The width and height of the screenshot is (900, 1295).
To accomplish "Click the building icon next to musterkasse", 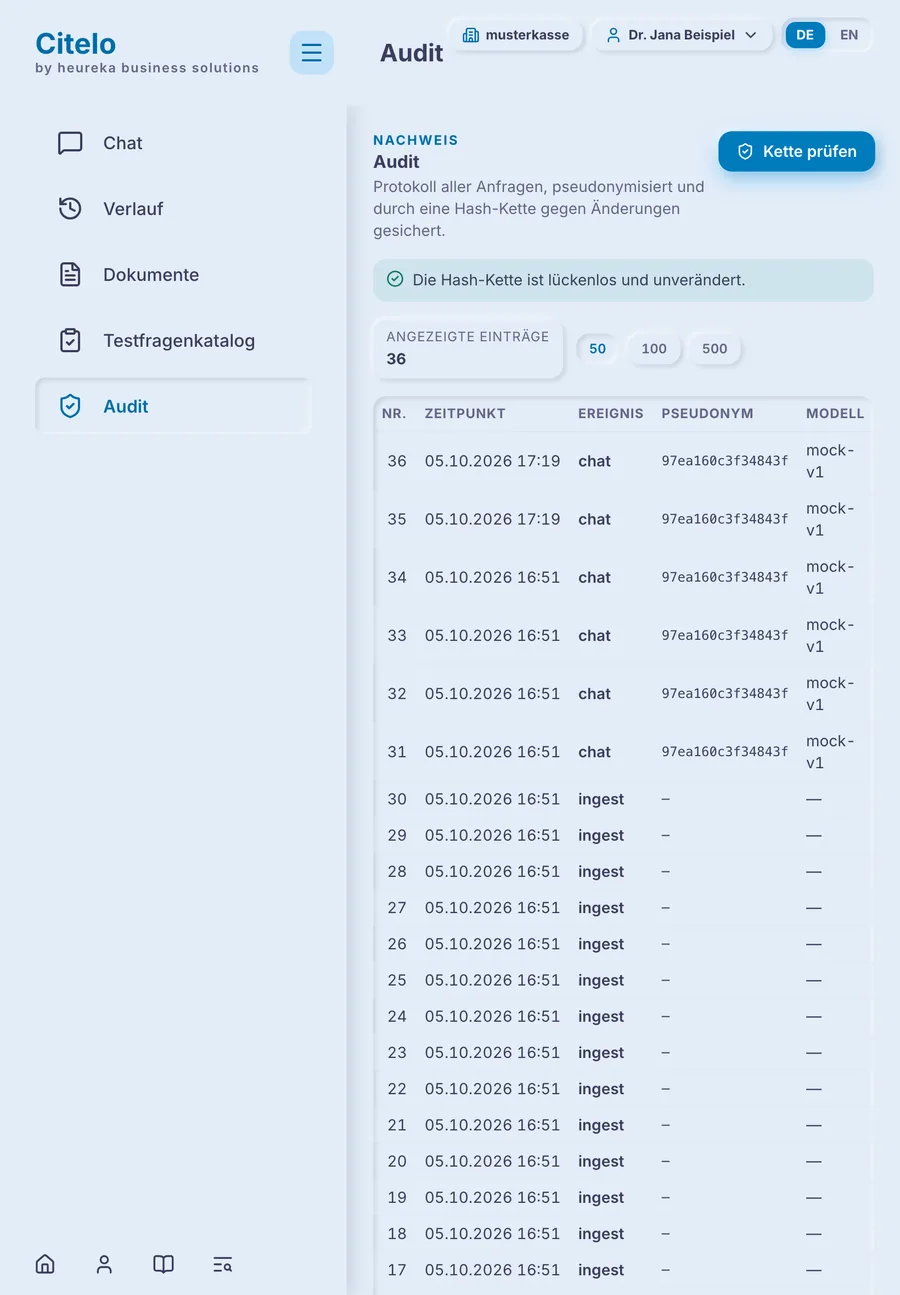I will tap(470, 35).
